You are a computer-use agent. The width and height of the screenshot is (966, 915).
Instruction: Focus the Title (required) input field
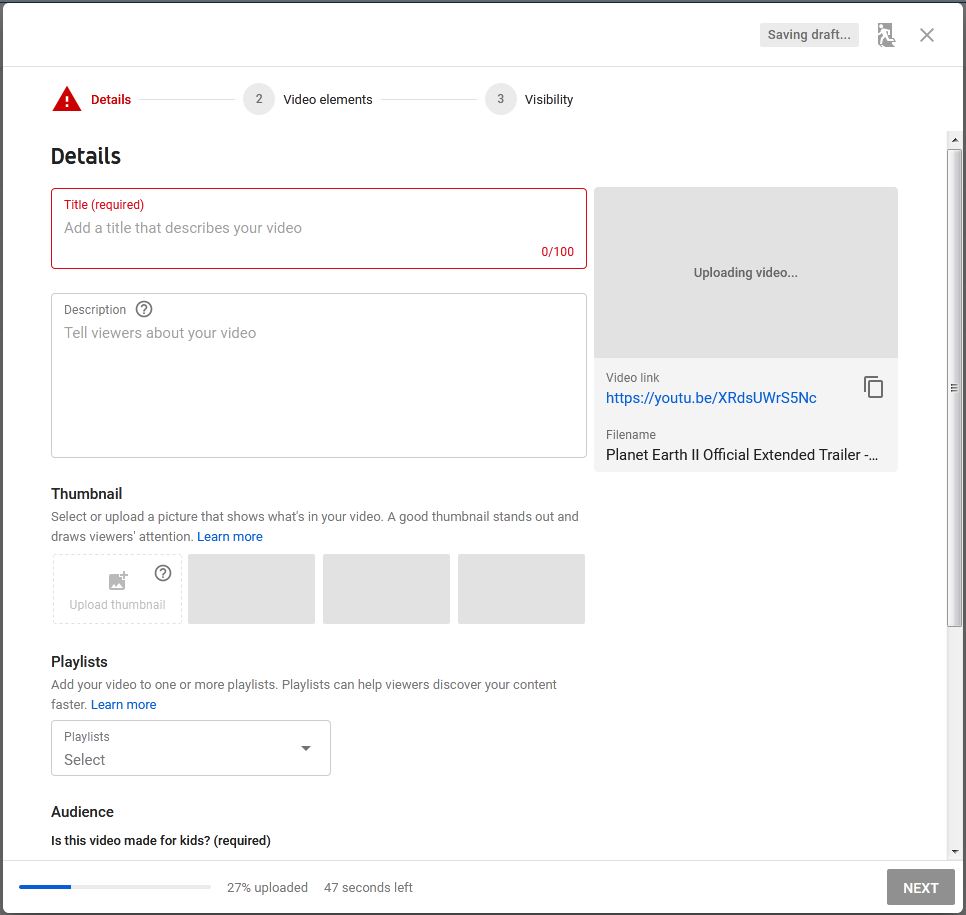(x=319, y=229)
